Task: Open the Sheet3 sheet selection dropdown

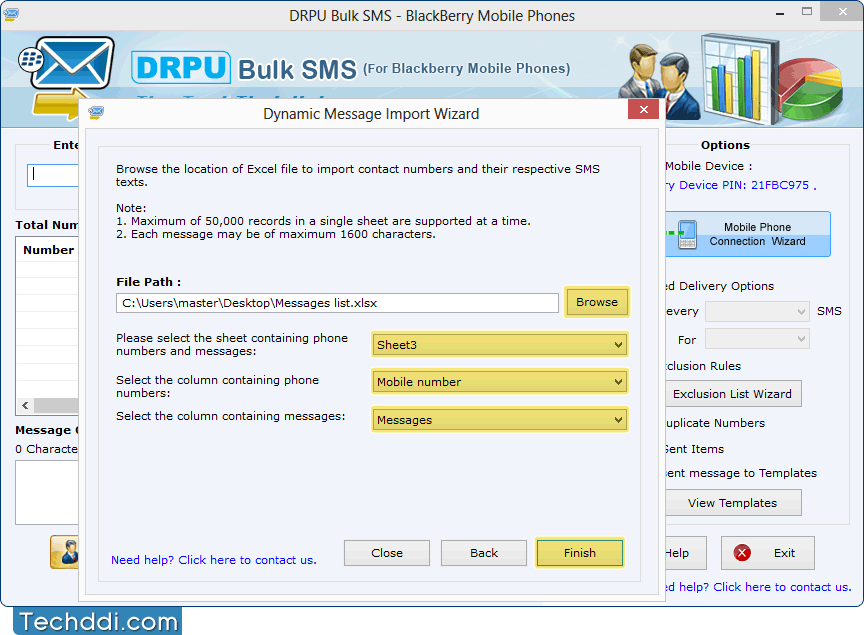Action: 499,345
